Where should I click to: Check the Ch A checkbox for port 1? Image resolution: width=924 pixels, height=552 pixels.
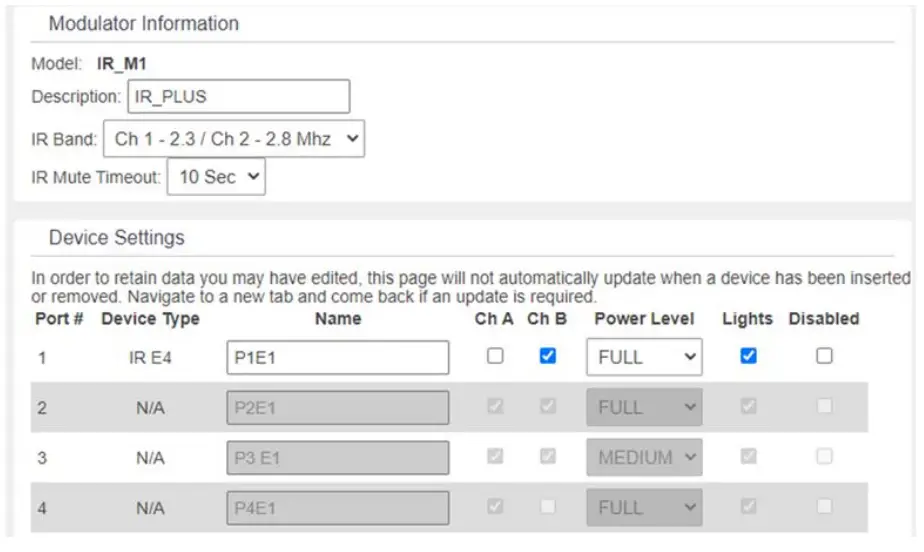click(495, 356)
